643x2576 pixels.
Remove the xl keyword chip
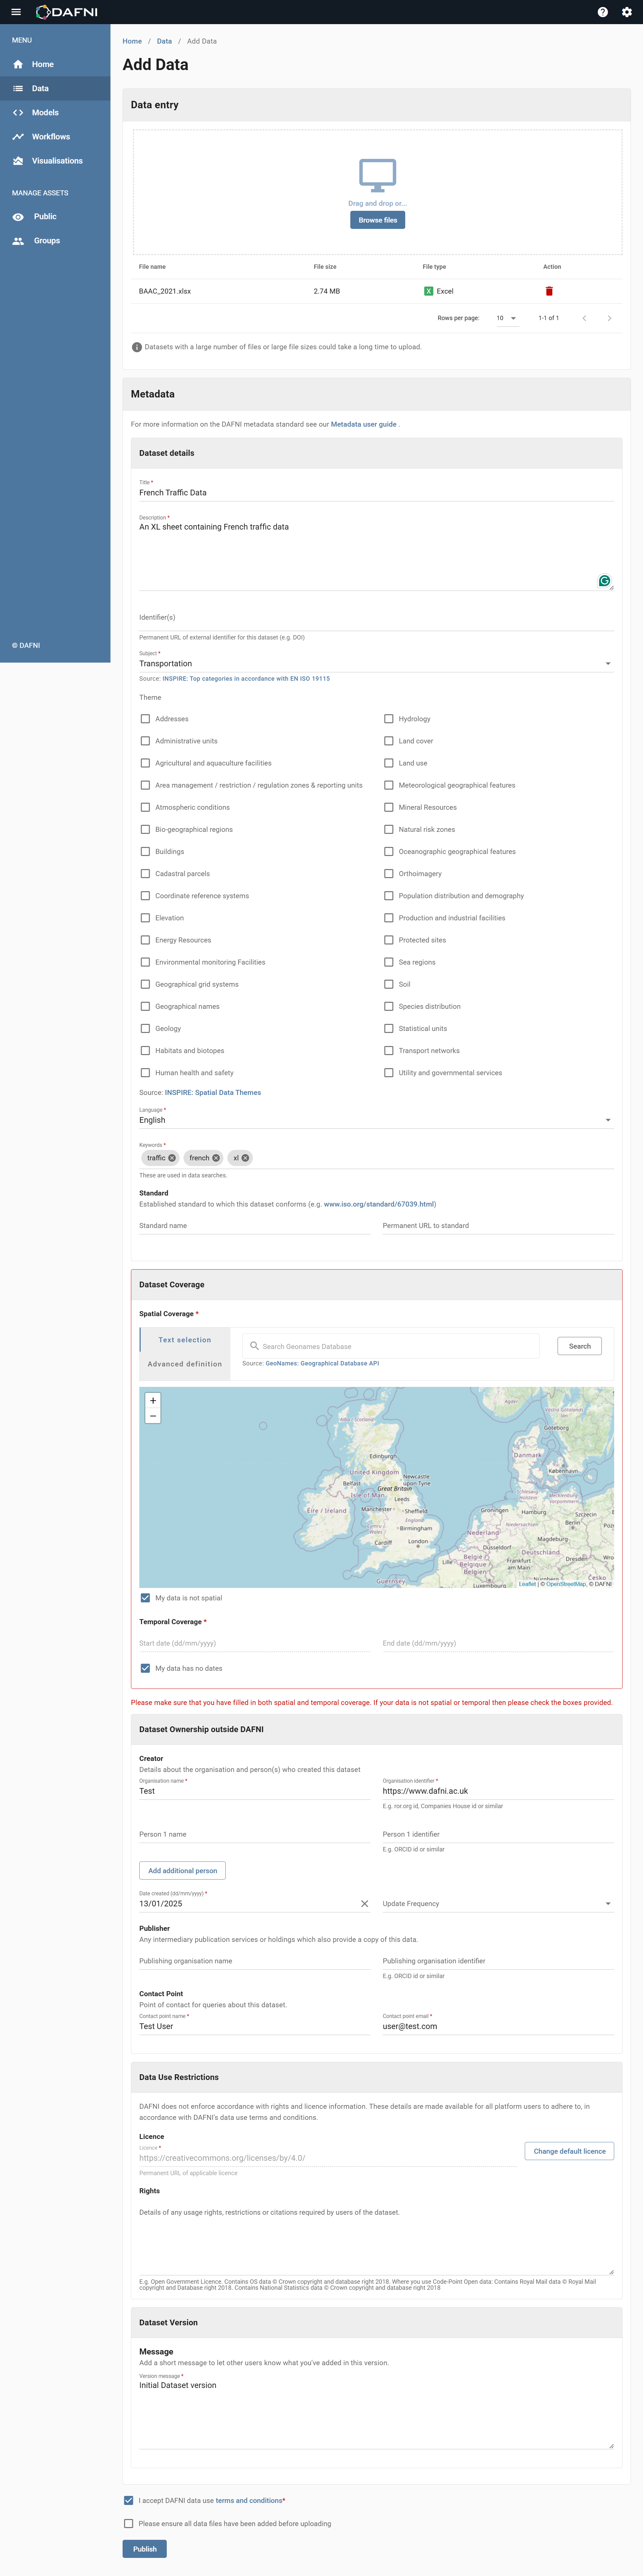tap(245, 1158)
